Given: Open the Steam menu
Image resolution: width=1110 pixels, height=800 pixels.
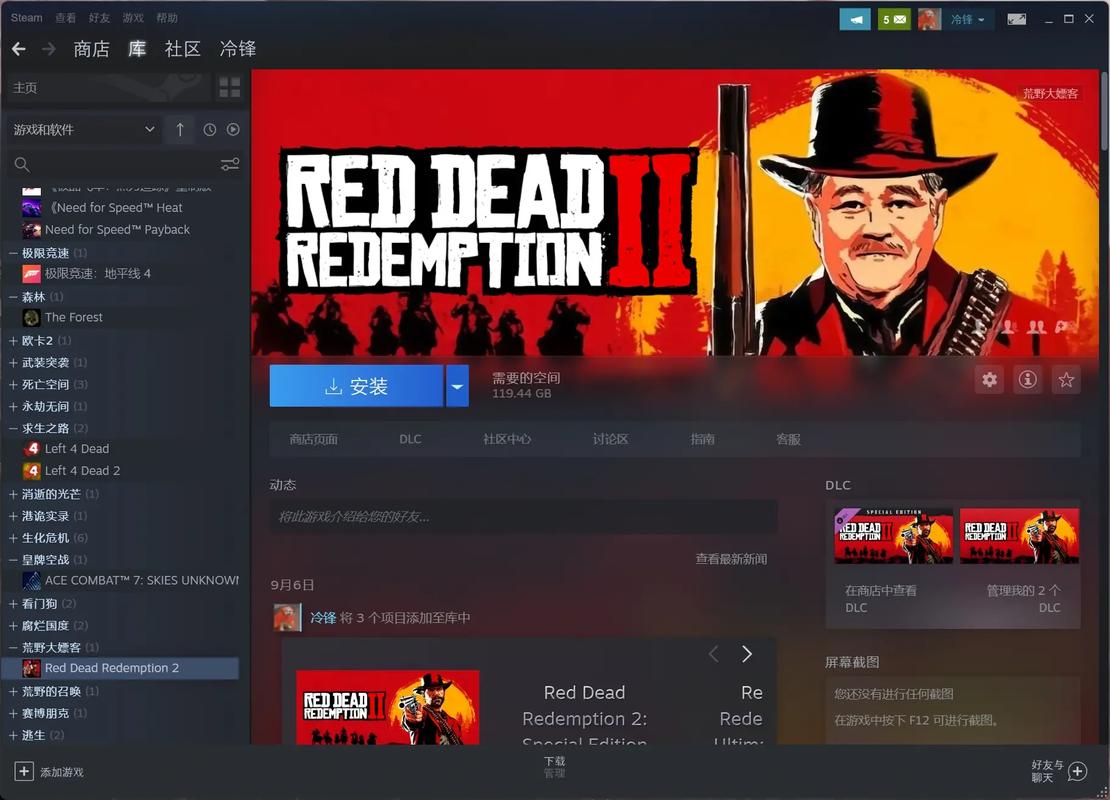Looking at the screenshot, I should click(x=26, y=18).
